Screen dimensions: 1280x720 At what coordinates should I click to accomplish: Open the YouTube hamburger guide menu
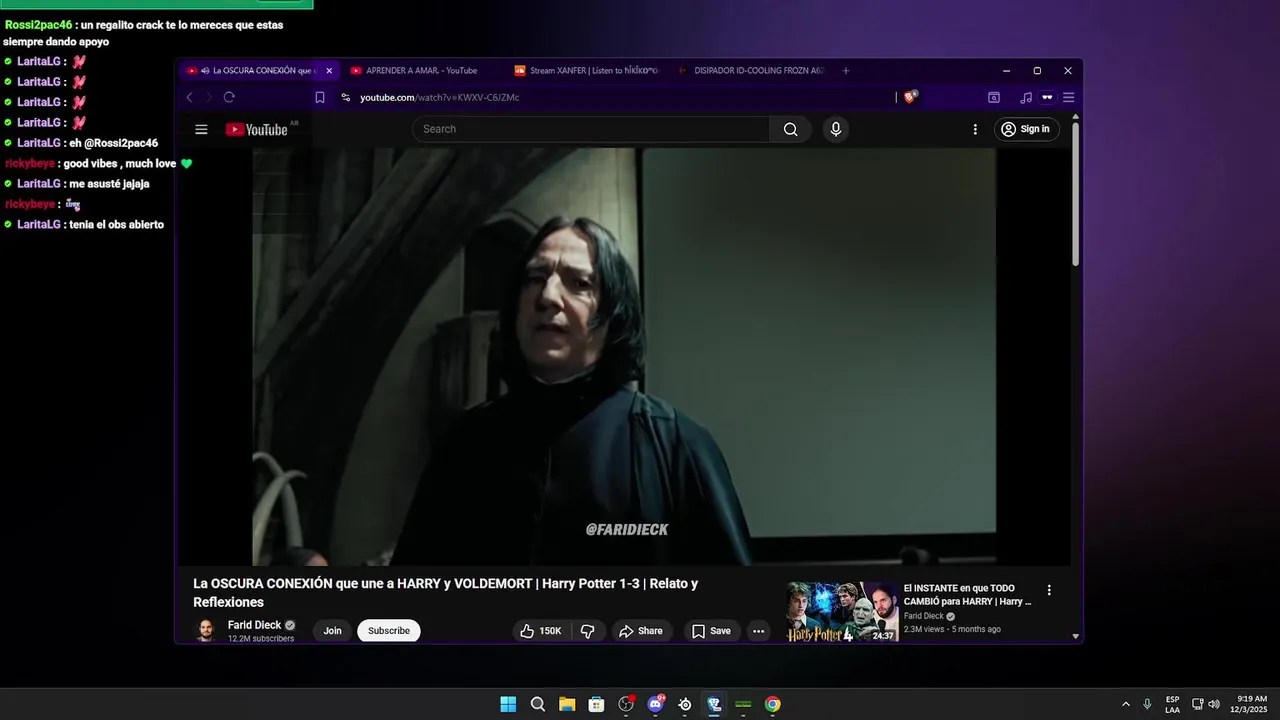point(201,129)
